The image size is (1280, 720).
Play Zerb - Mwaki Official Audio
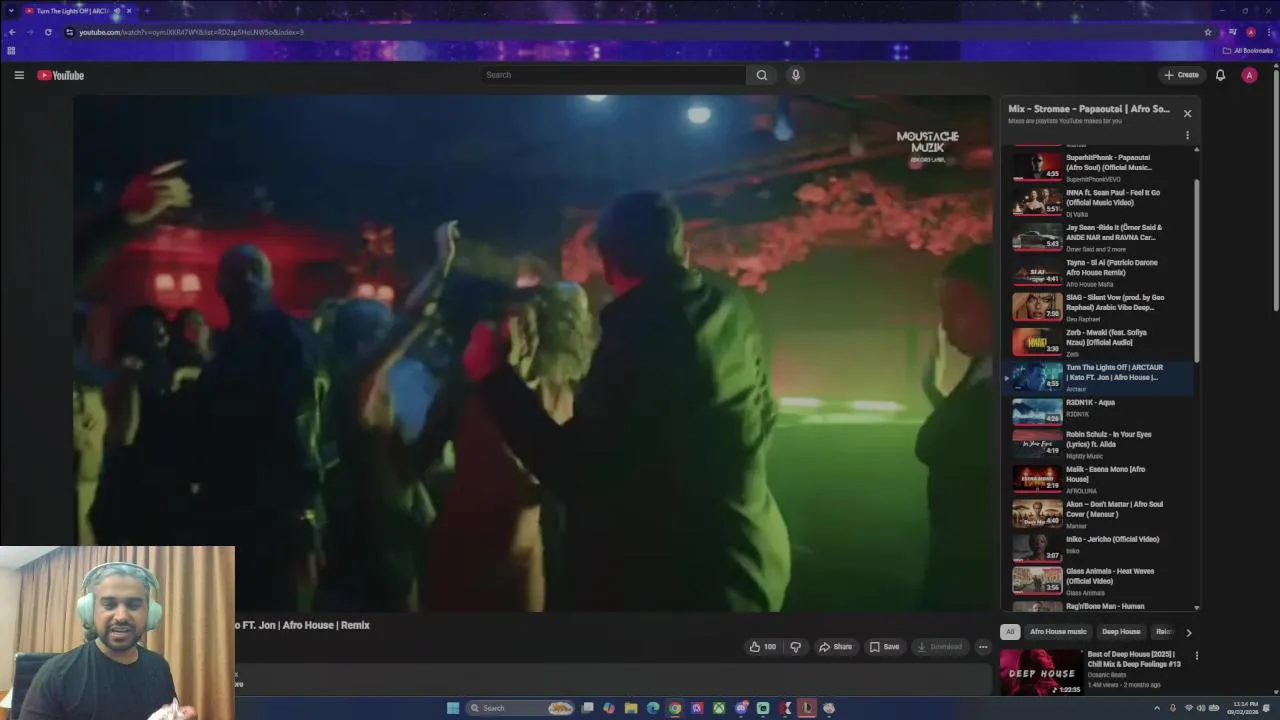coord(1100,342)
